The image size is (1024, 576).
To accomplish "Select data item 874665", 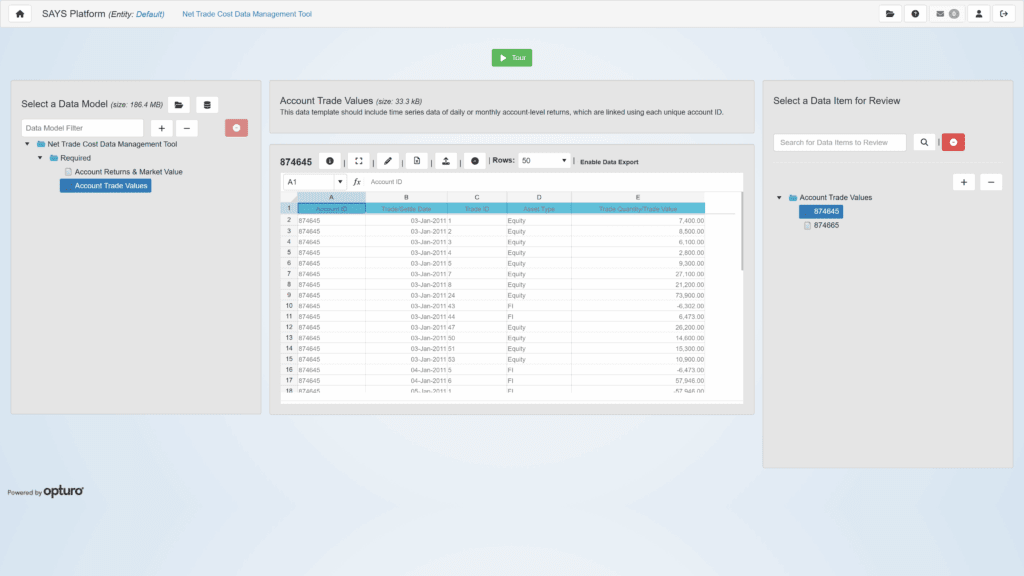I will (x=826, y=226).
